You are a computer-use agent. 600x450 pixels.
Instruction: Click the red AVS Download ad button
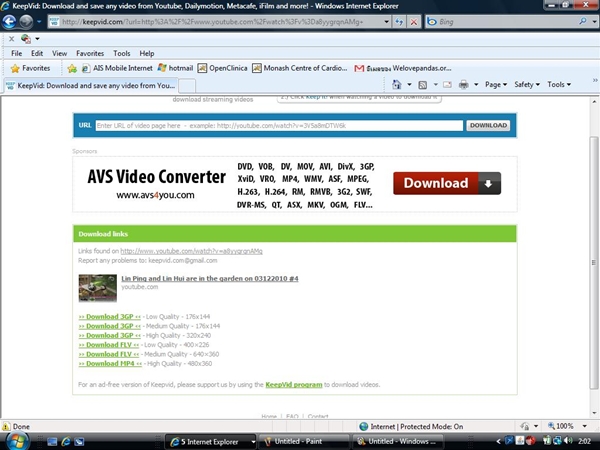click(447, 183)
